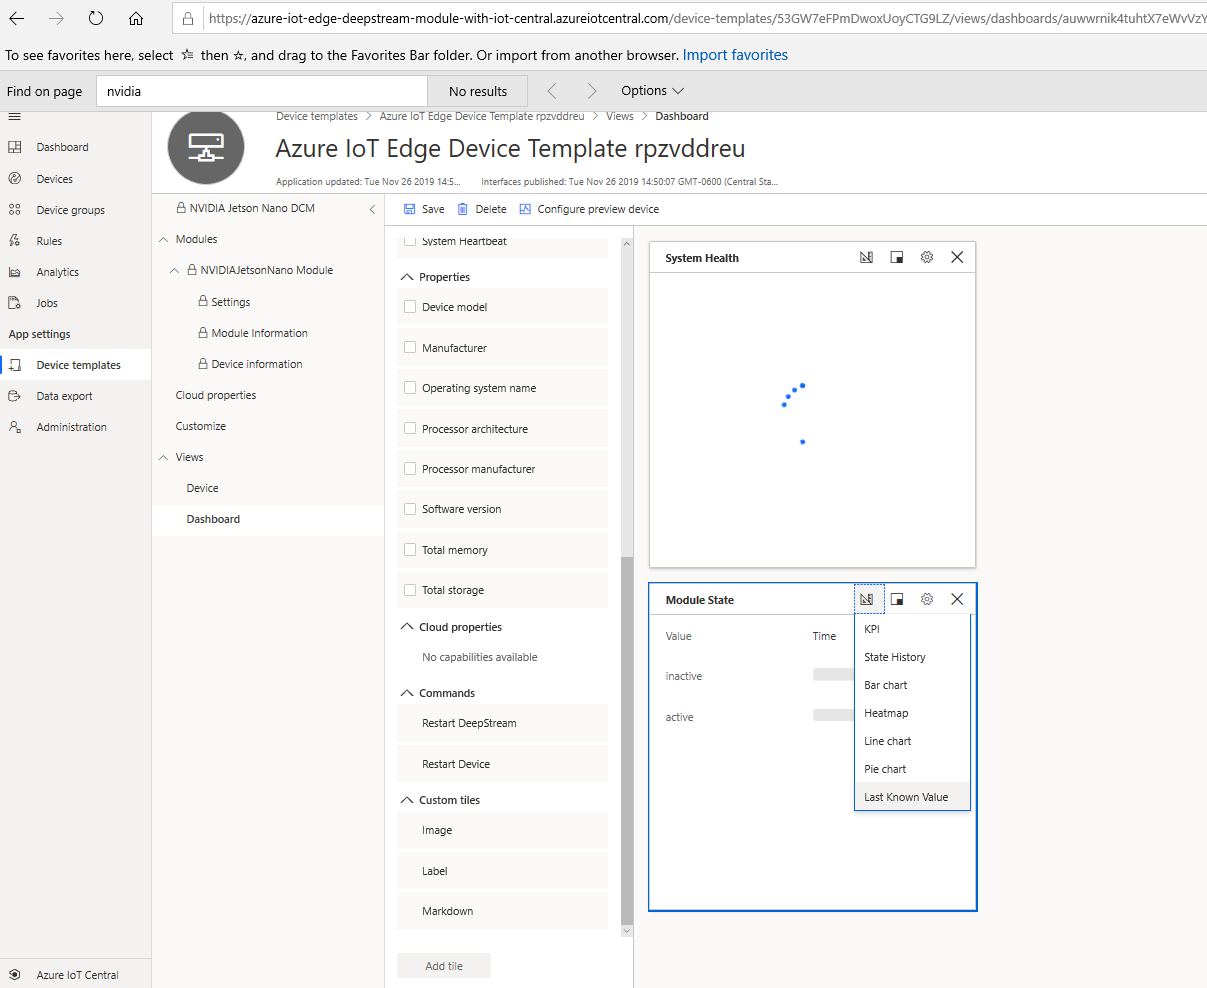
Task: Open System Health tile settings gear
Action: click(x=927, y=257)
